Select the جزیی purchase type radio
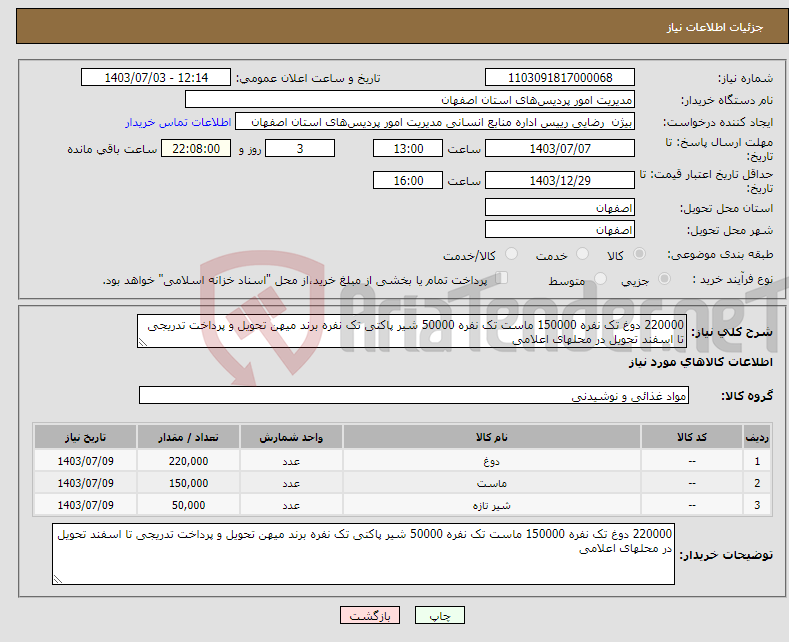The height and width of the screenshot is (642, 789). (664, 279)
